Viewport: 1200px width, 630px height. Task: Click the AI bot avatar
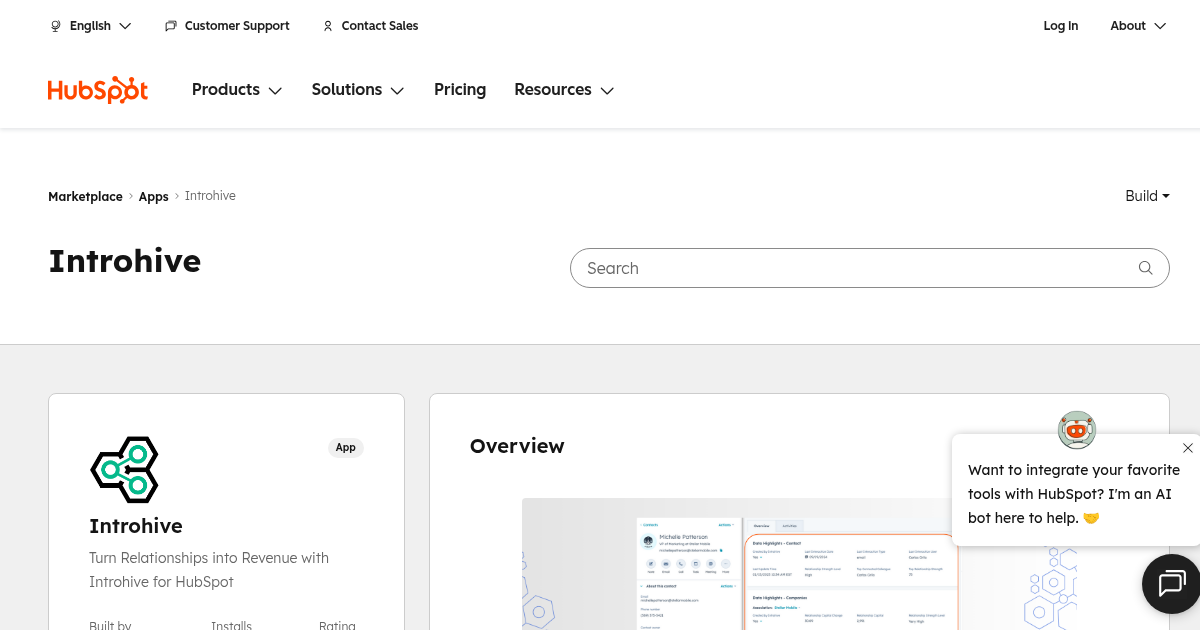1077,430
